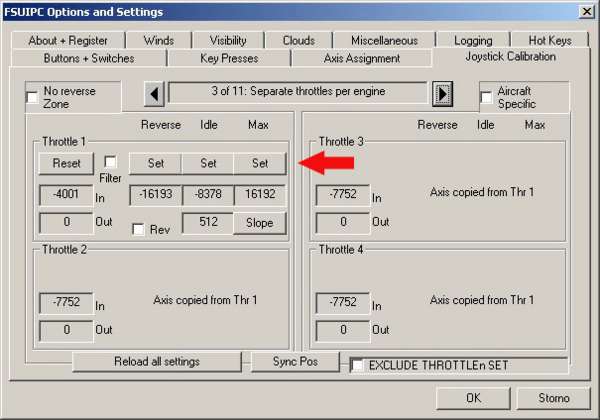600x420 pixels.
Task: Click 'Axis copied from Thr 1' under Throttle 2
Action: coord(205,300)
